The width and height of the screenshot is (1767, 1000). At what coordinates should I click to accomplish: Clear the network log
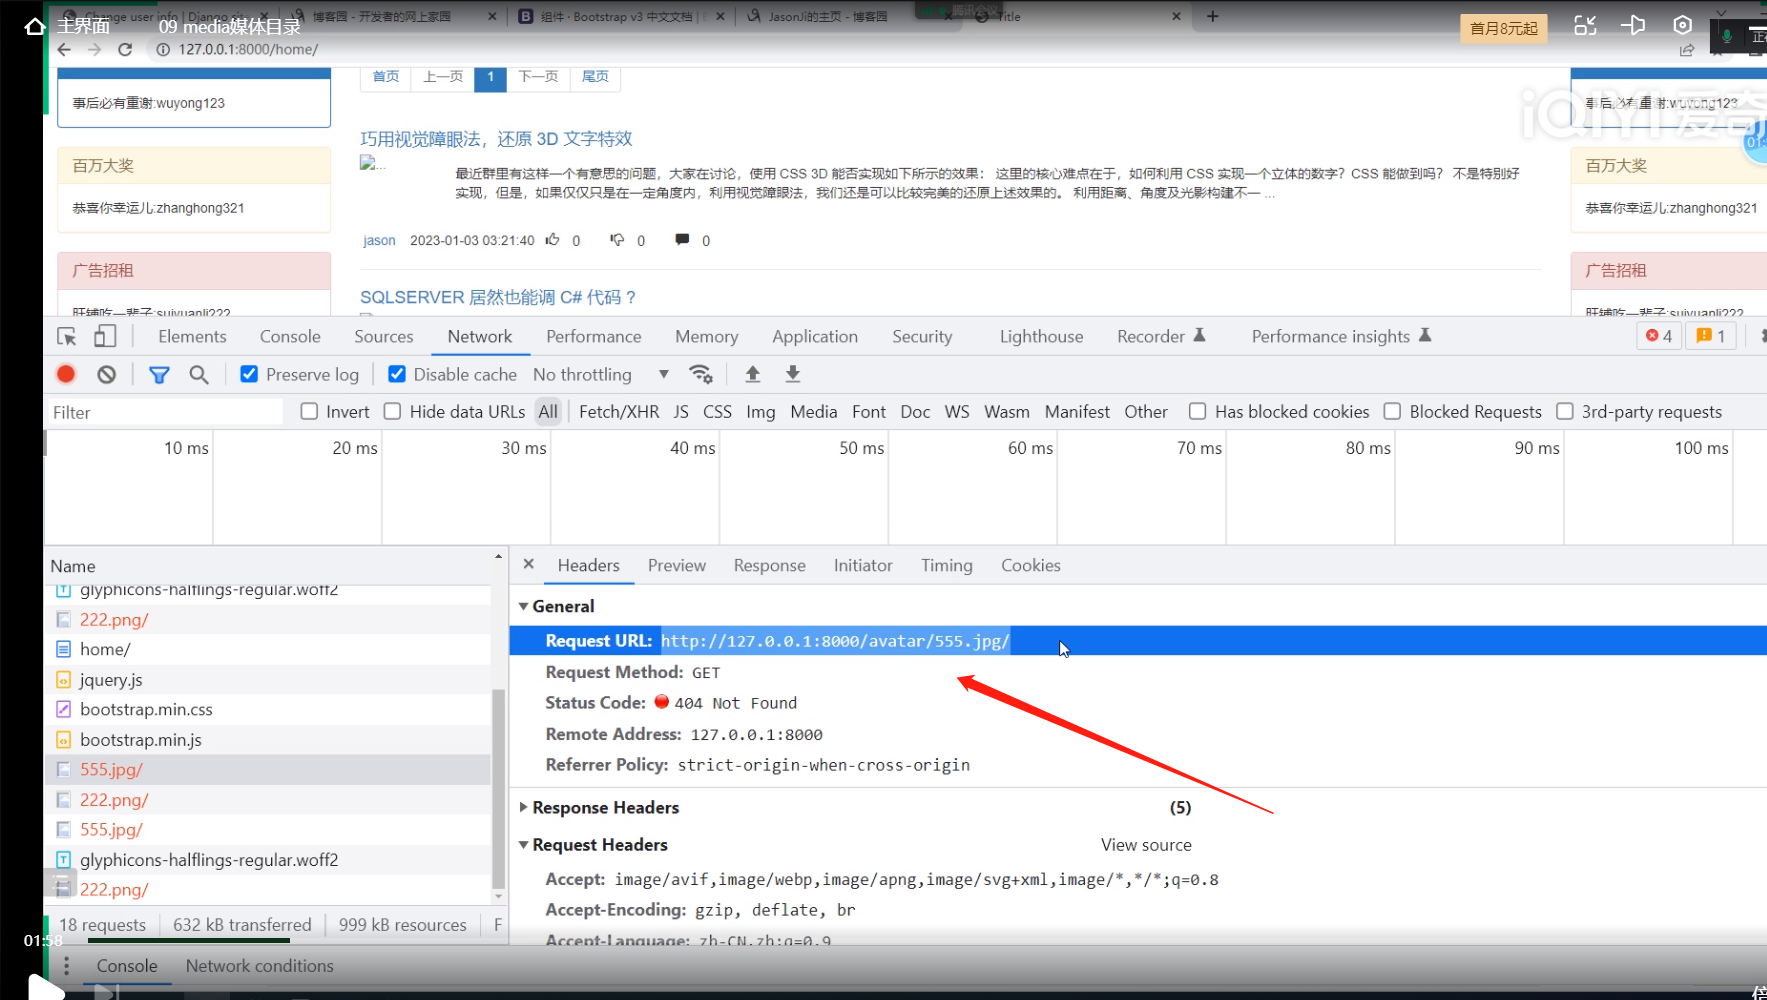click(x=106, y=374)
